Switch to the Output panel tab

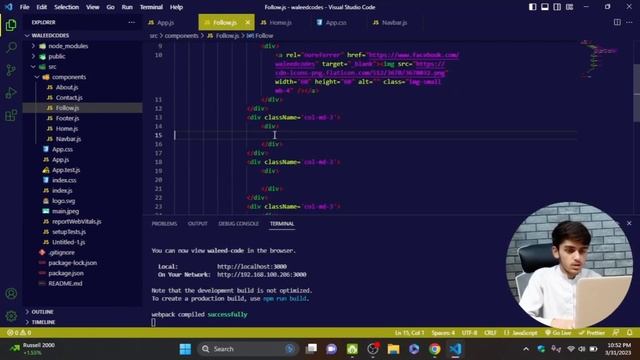[x=198, y=224]
